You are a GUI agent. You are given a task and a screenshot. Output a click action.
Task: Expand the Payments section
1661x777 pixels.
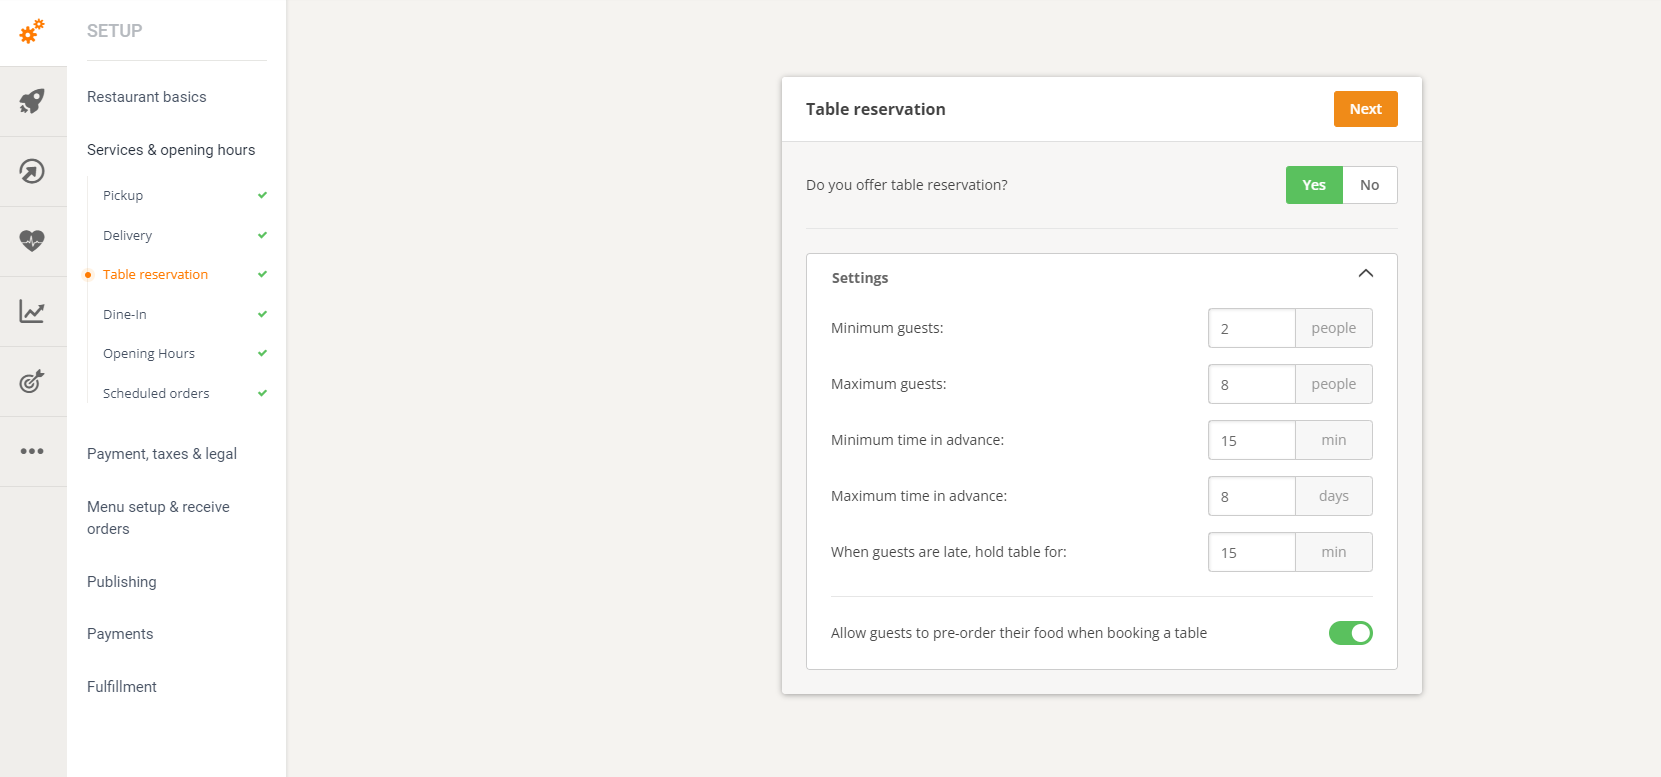120,634
